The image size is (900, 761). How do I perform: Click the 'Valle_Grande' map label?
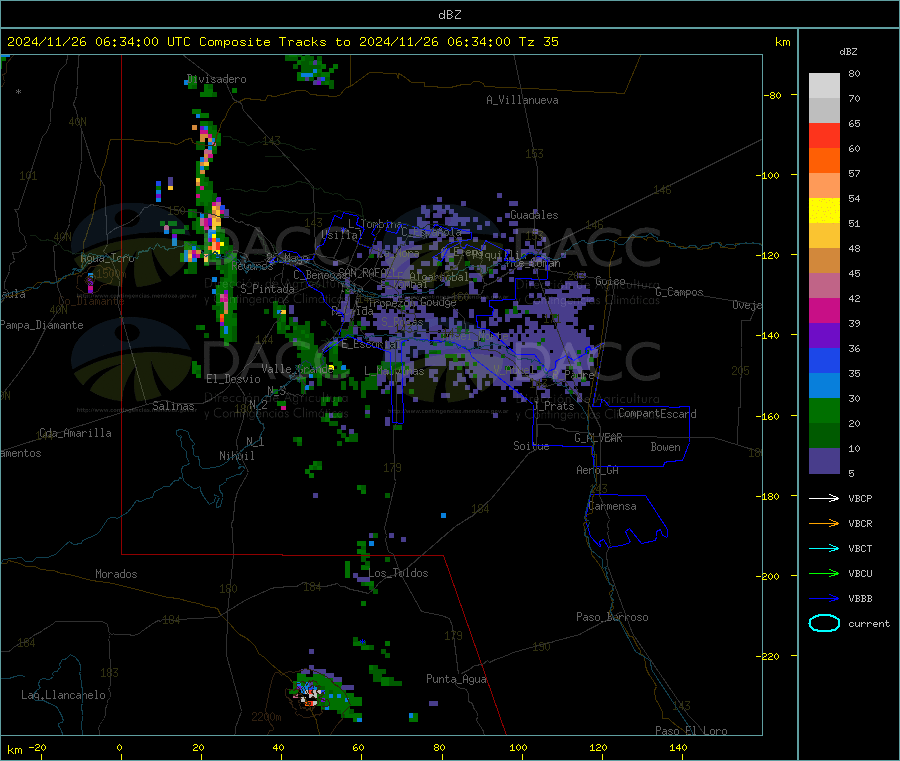point(297,369)
